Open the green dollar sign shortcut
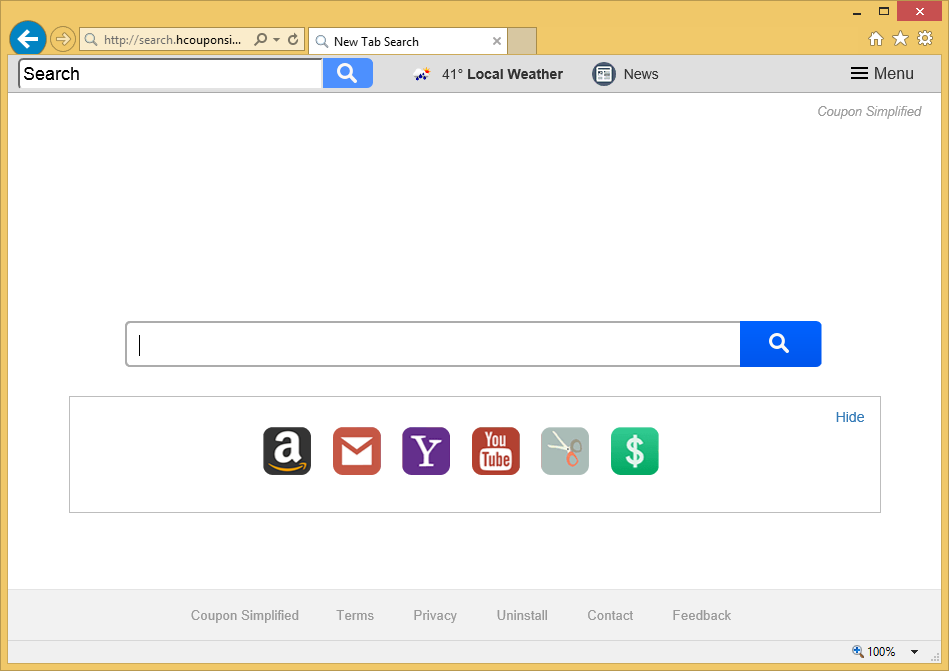949x671 pixels. (634, 451)
